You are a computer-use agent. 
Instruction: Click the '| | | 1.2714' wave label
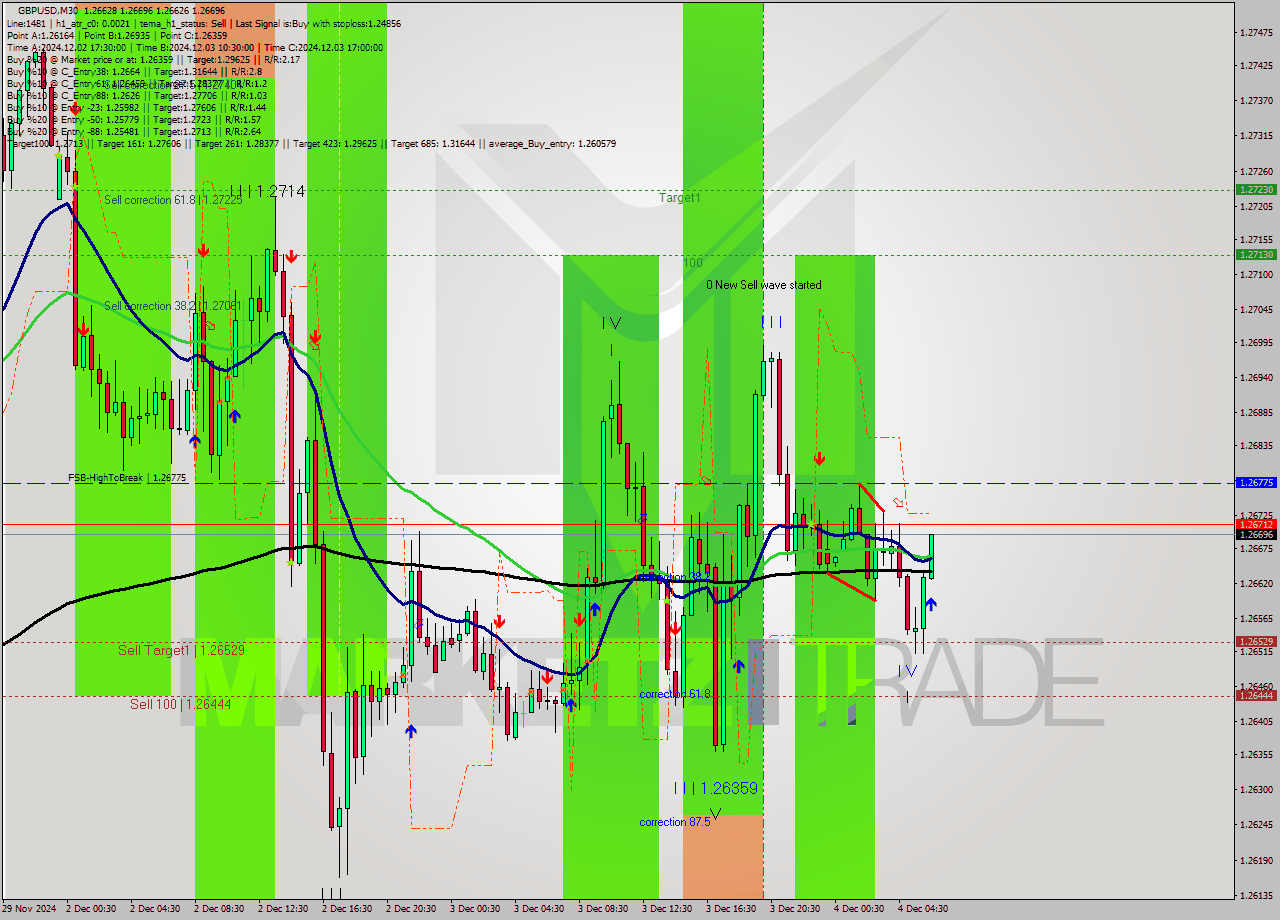[x=267, y=190]
